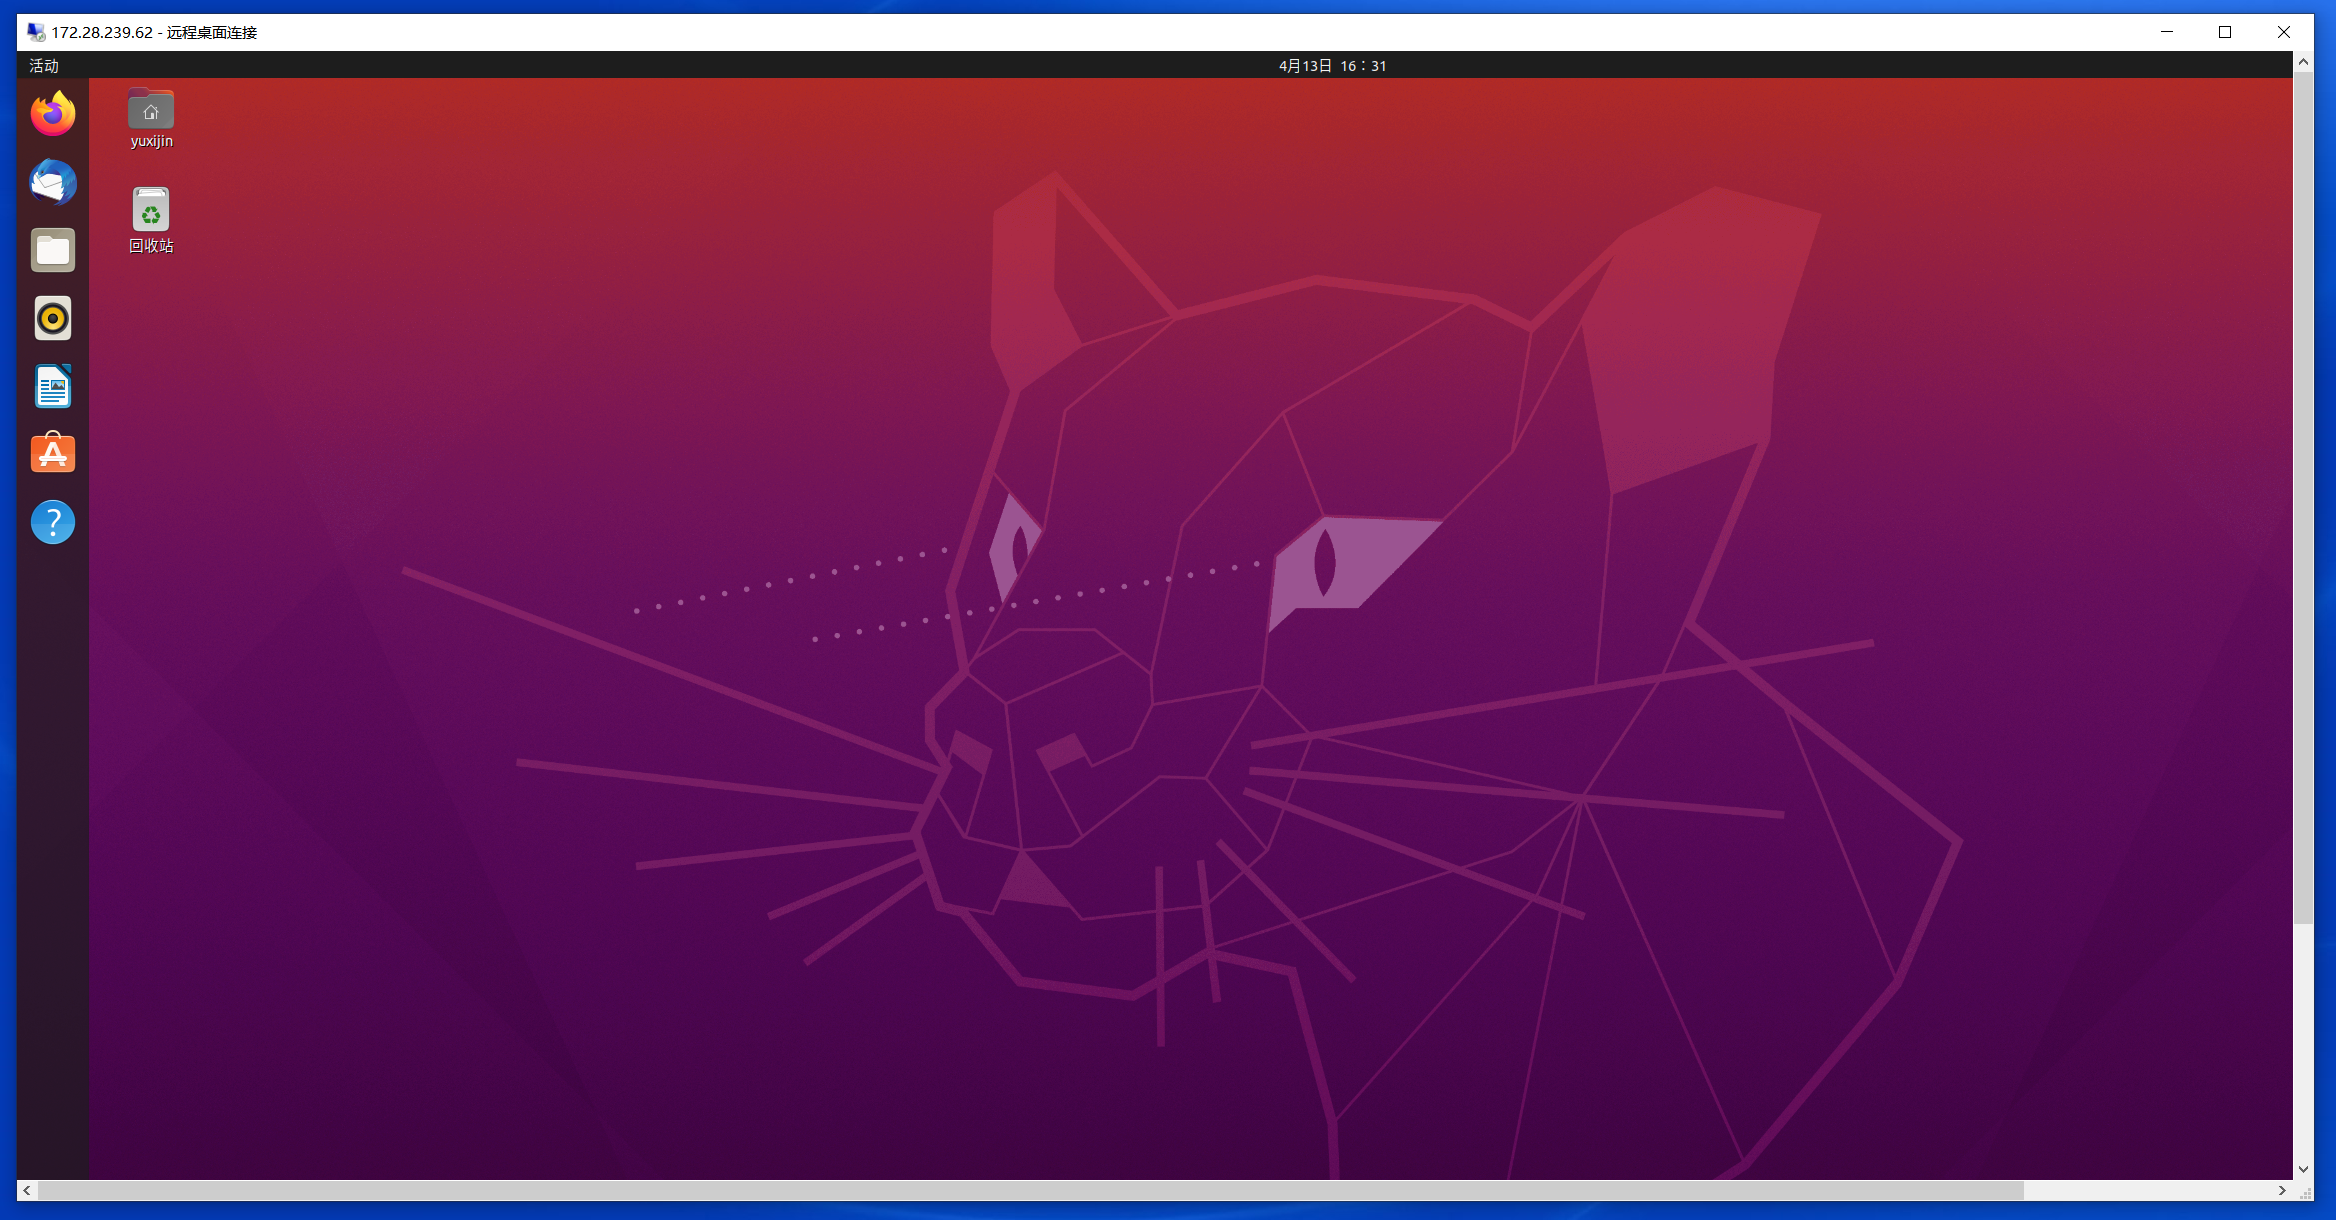Screen dimensions: 2336x1220
Task: Click horizontal scrollbar right arrow
Action: tap(2282, 1190)
